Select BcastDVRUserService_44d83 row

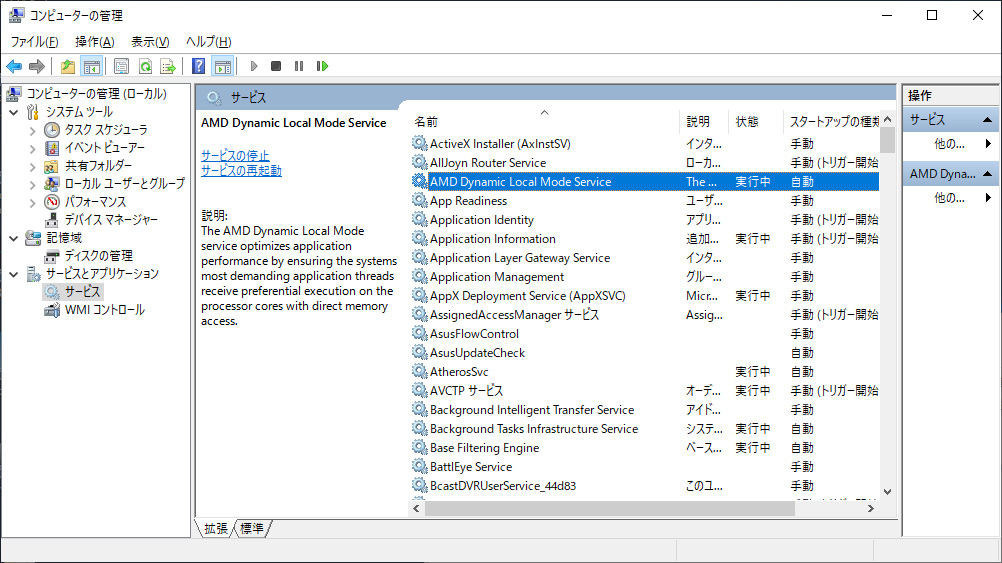click(x=645, y=486)
